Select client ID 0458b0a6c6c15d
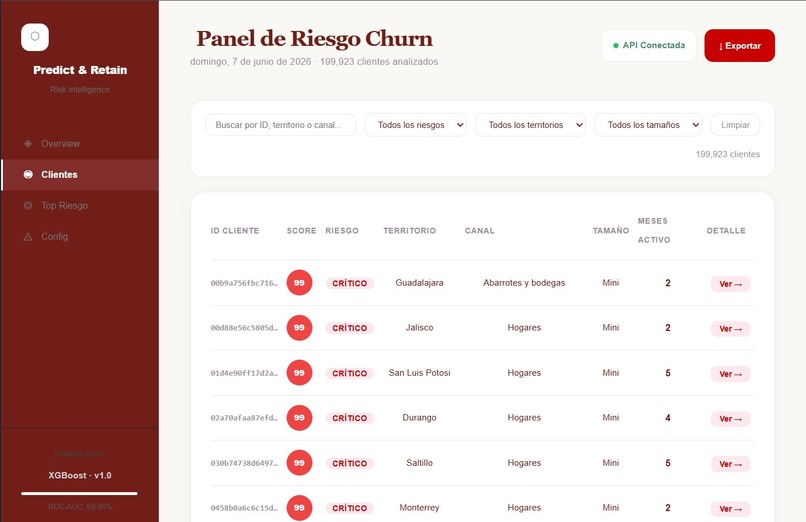806x522 pixels. pyautogui.click(x=244, y=508)
